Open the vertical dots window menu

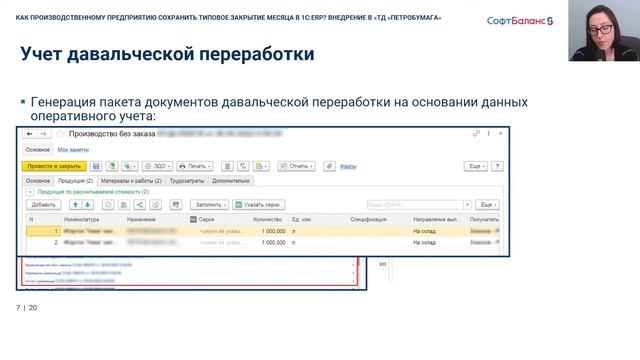(x=489, y=133)
